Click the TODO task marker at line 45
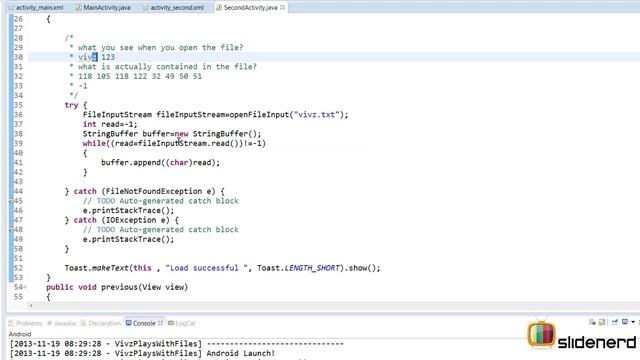 click(x=11, y=201)
